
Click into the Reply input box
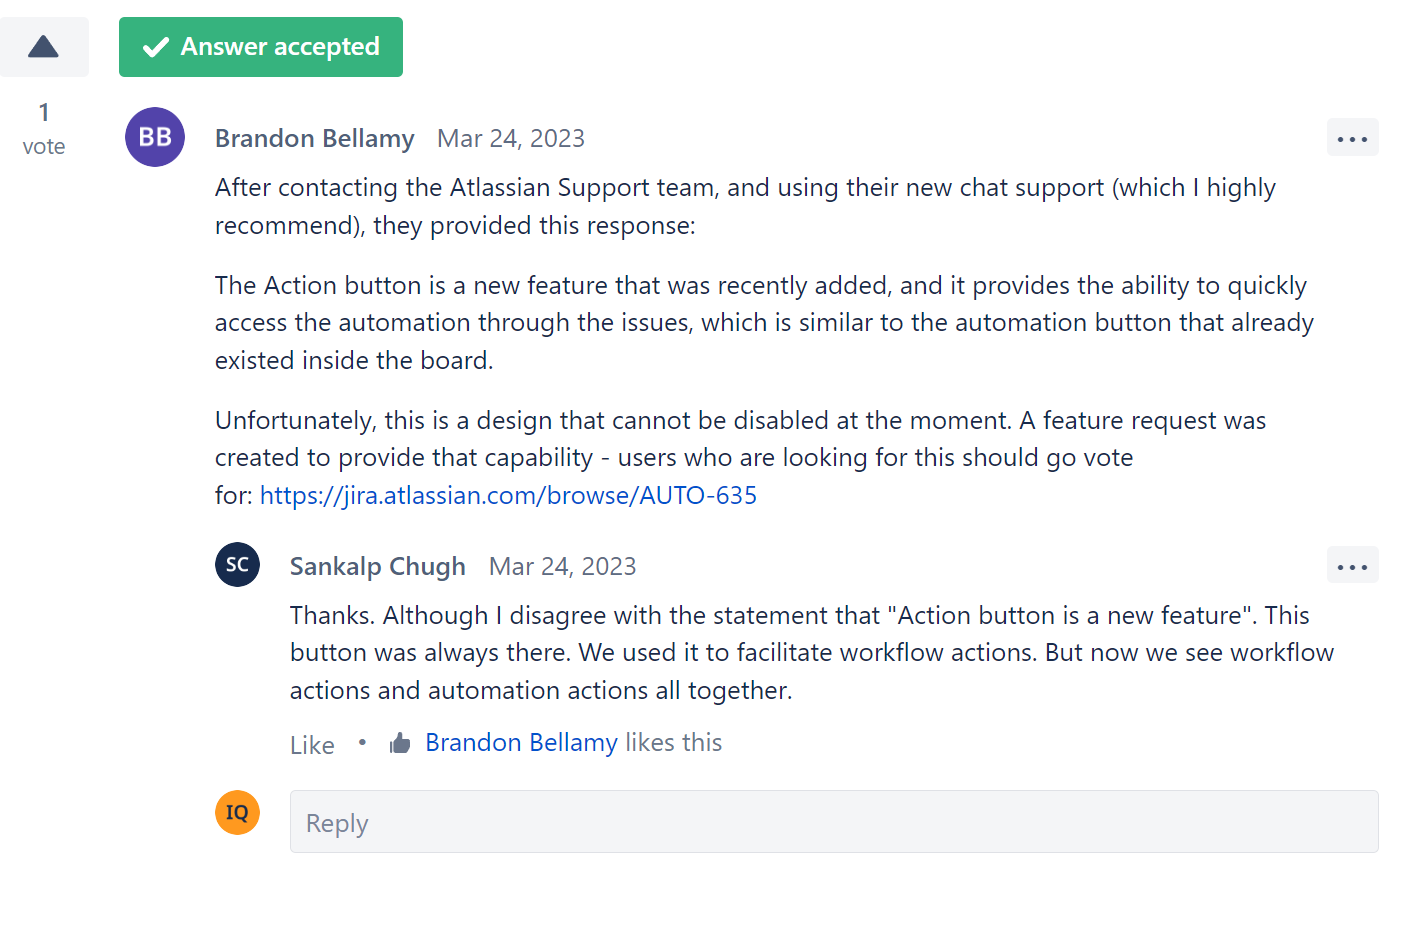pos(834,822)
